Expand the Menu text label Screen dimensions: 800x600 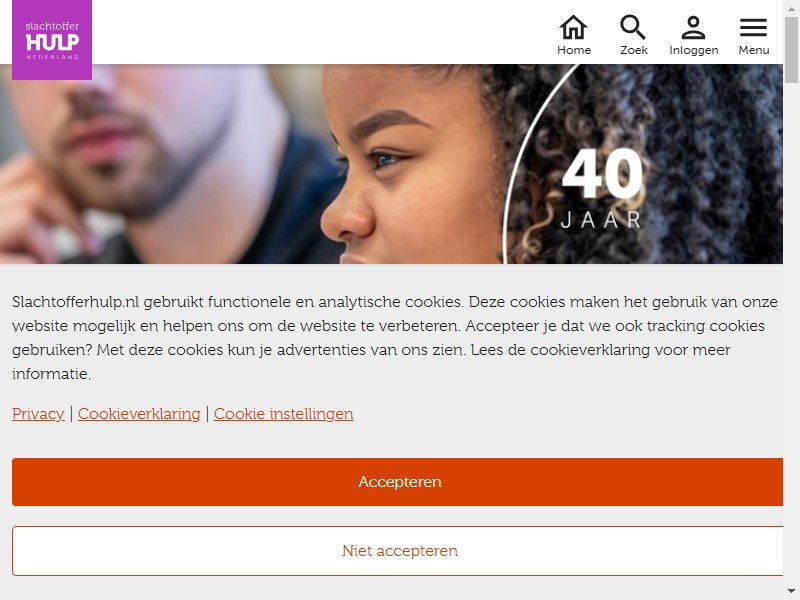pos(754,50)
